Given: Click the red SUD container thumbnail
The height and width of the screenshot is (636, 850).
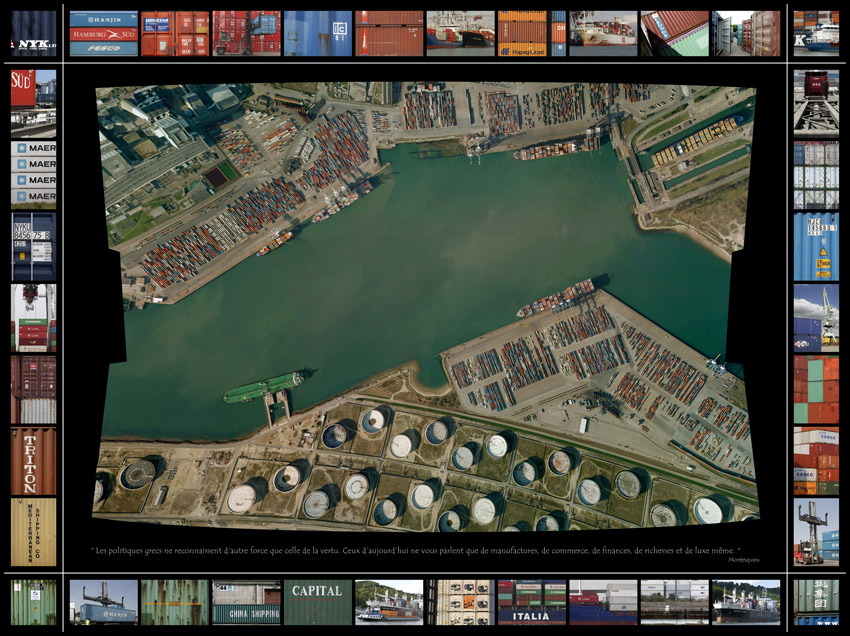Looking at the screenshot, I should [33, 103].
